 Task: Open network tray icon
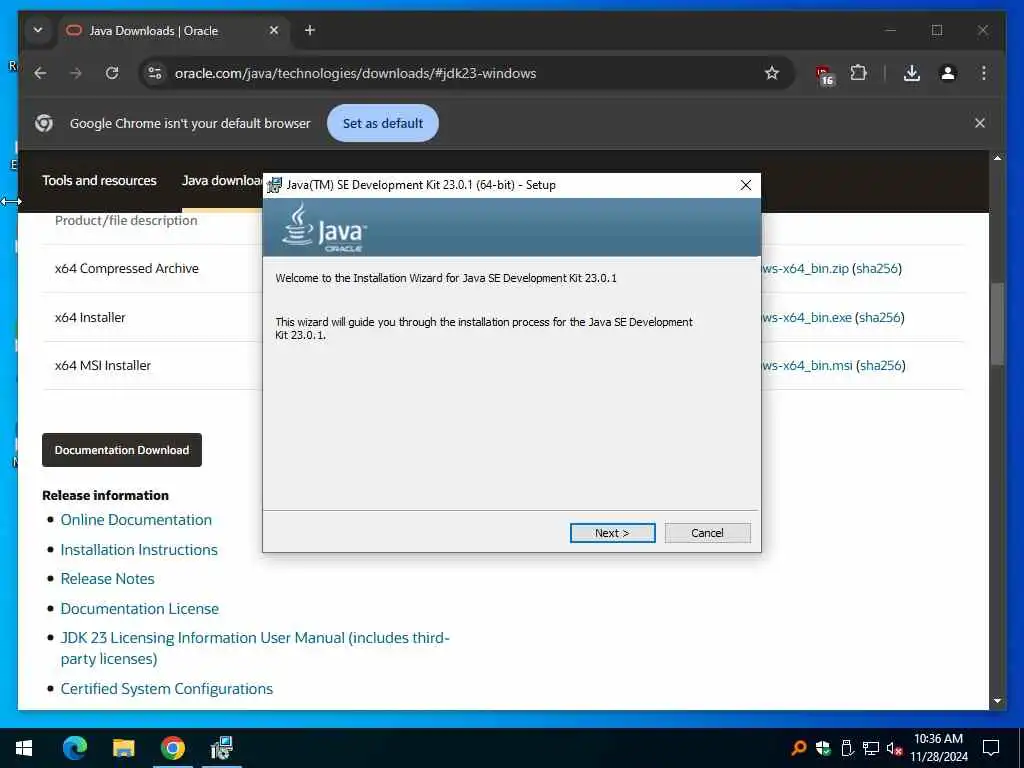871,748
